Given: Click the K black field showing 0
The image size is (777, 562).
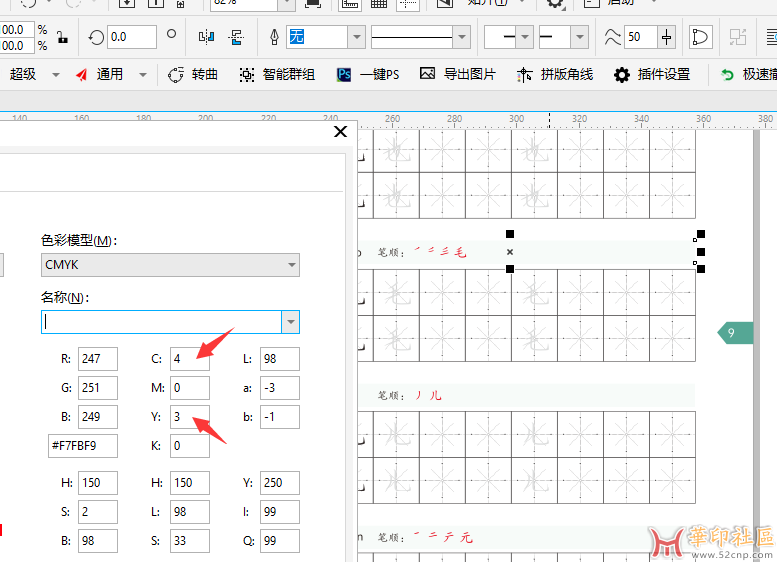Looking at the screenshot, I should [x=190, y=446].
